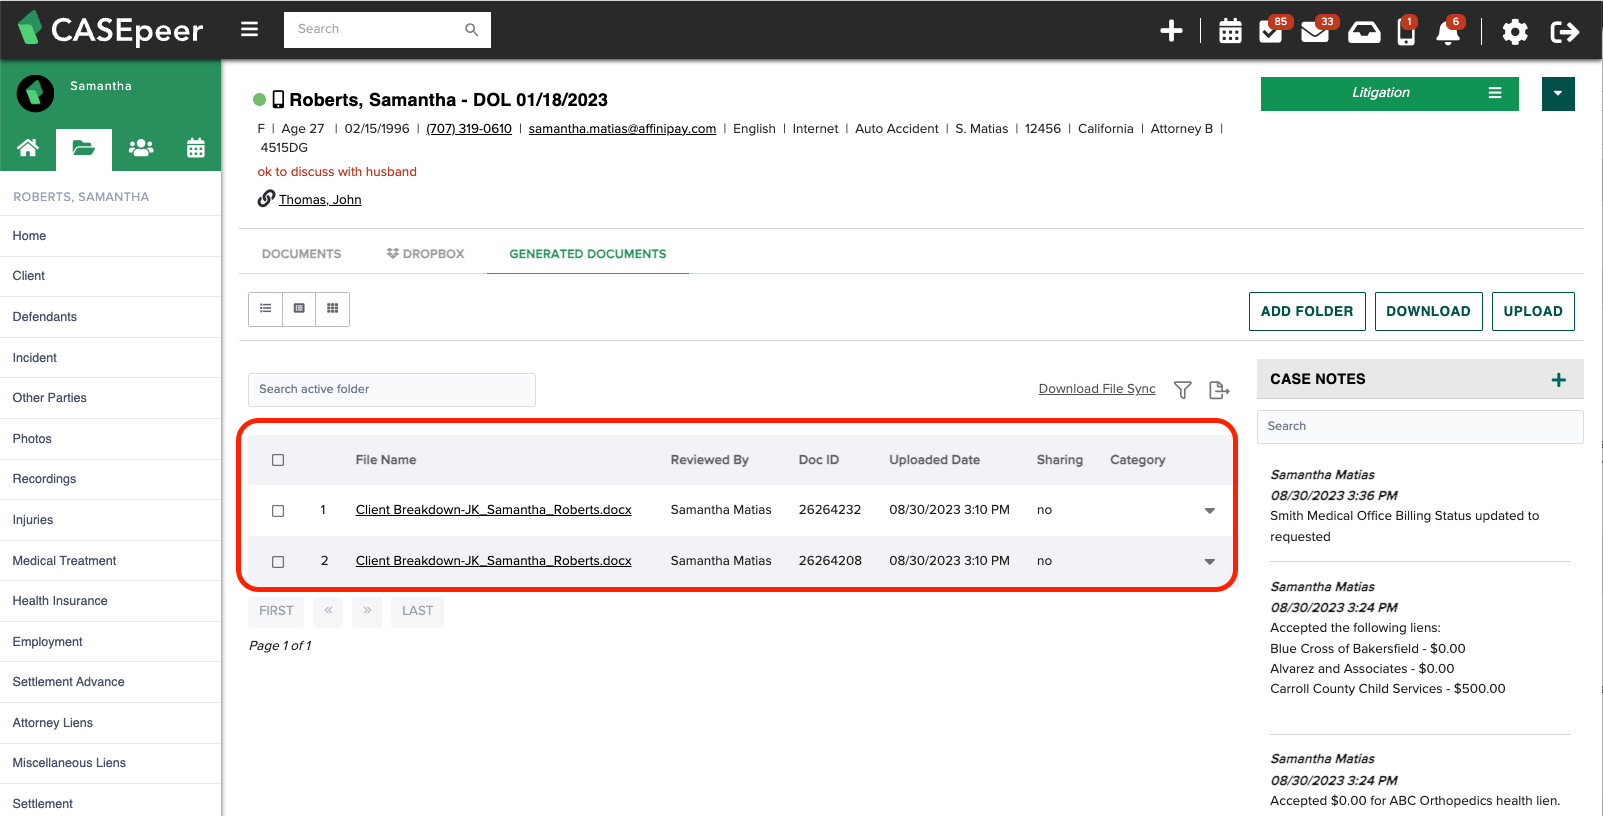Open tasks checkmark icon with 85 badge

pyautogui.click(x=1271, y=31)
